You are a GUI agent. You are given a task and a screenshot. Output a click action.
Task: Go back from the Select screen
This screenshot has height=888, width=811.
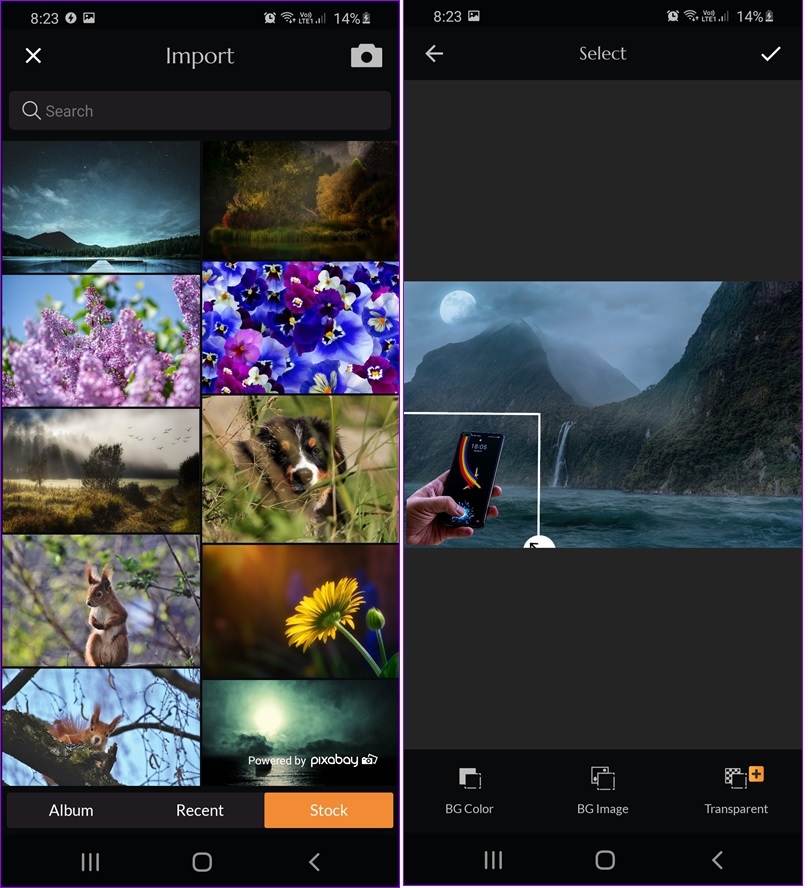point(434,54)
